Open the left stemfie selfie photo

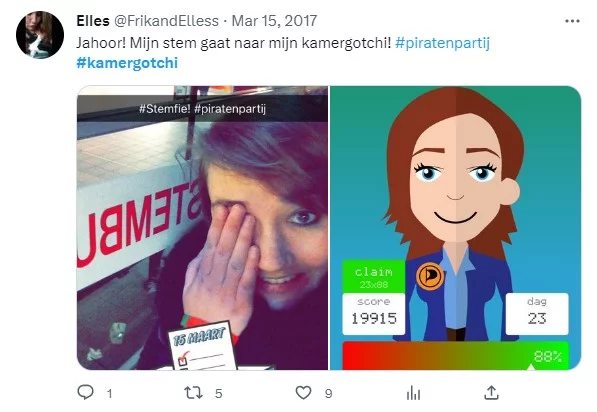pos(202,228)
